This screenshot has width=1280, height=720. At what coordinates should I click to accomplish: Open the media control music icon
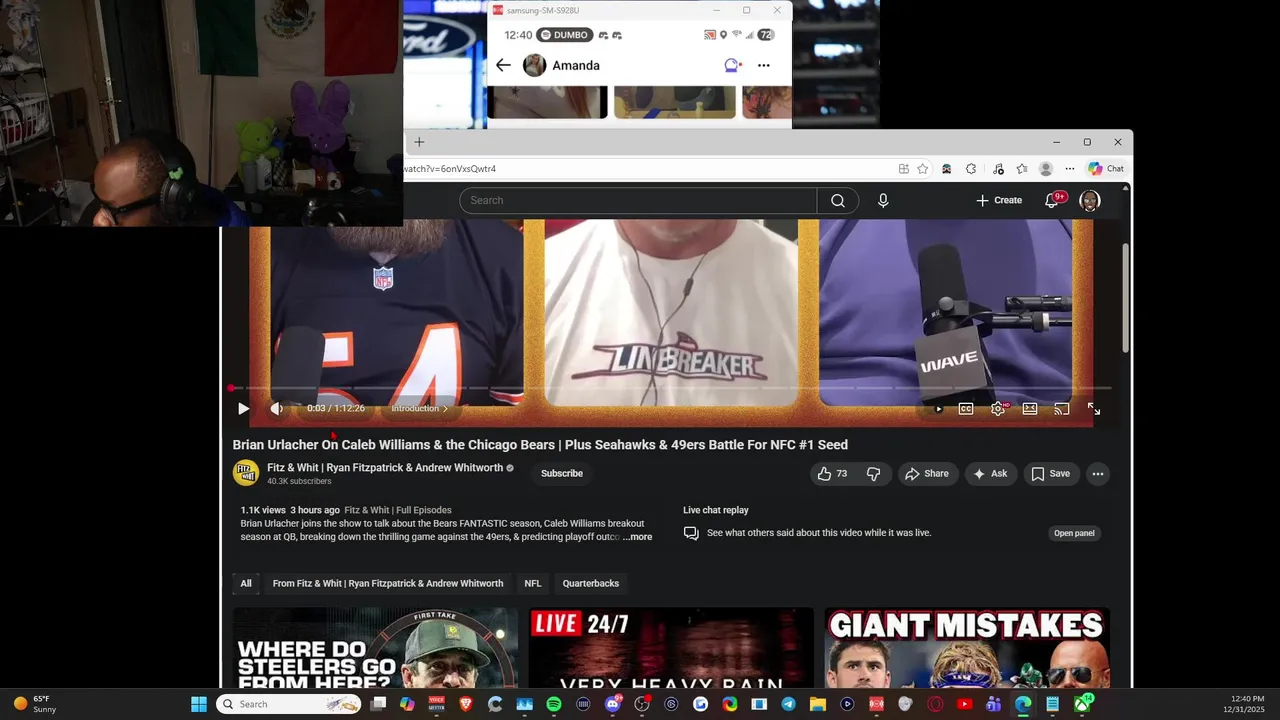(x=998, y=169)
